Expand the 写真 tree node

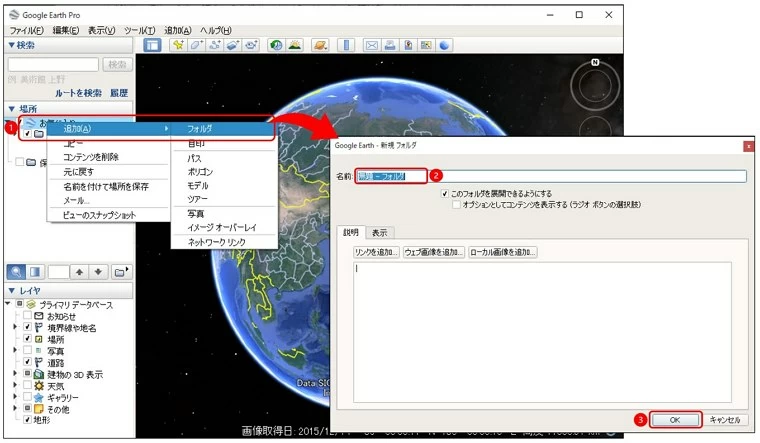(x=16, y=350)
